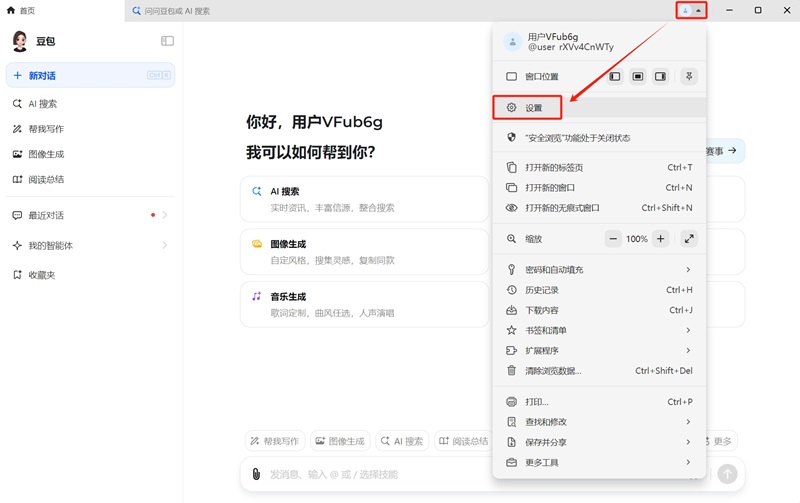Select the 图像生成 card in main area
This screenshot has height=503, width=800.
(364, 252)
